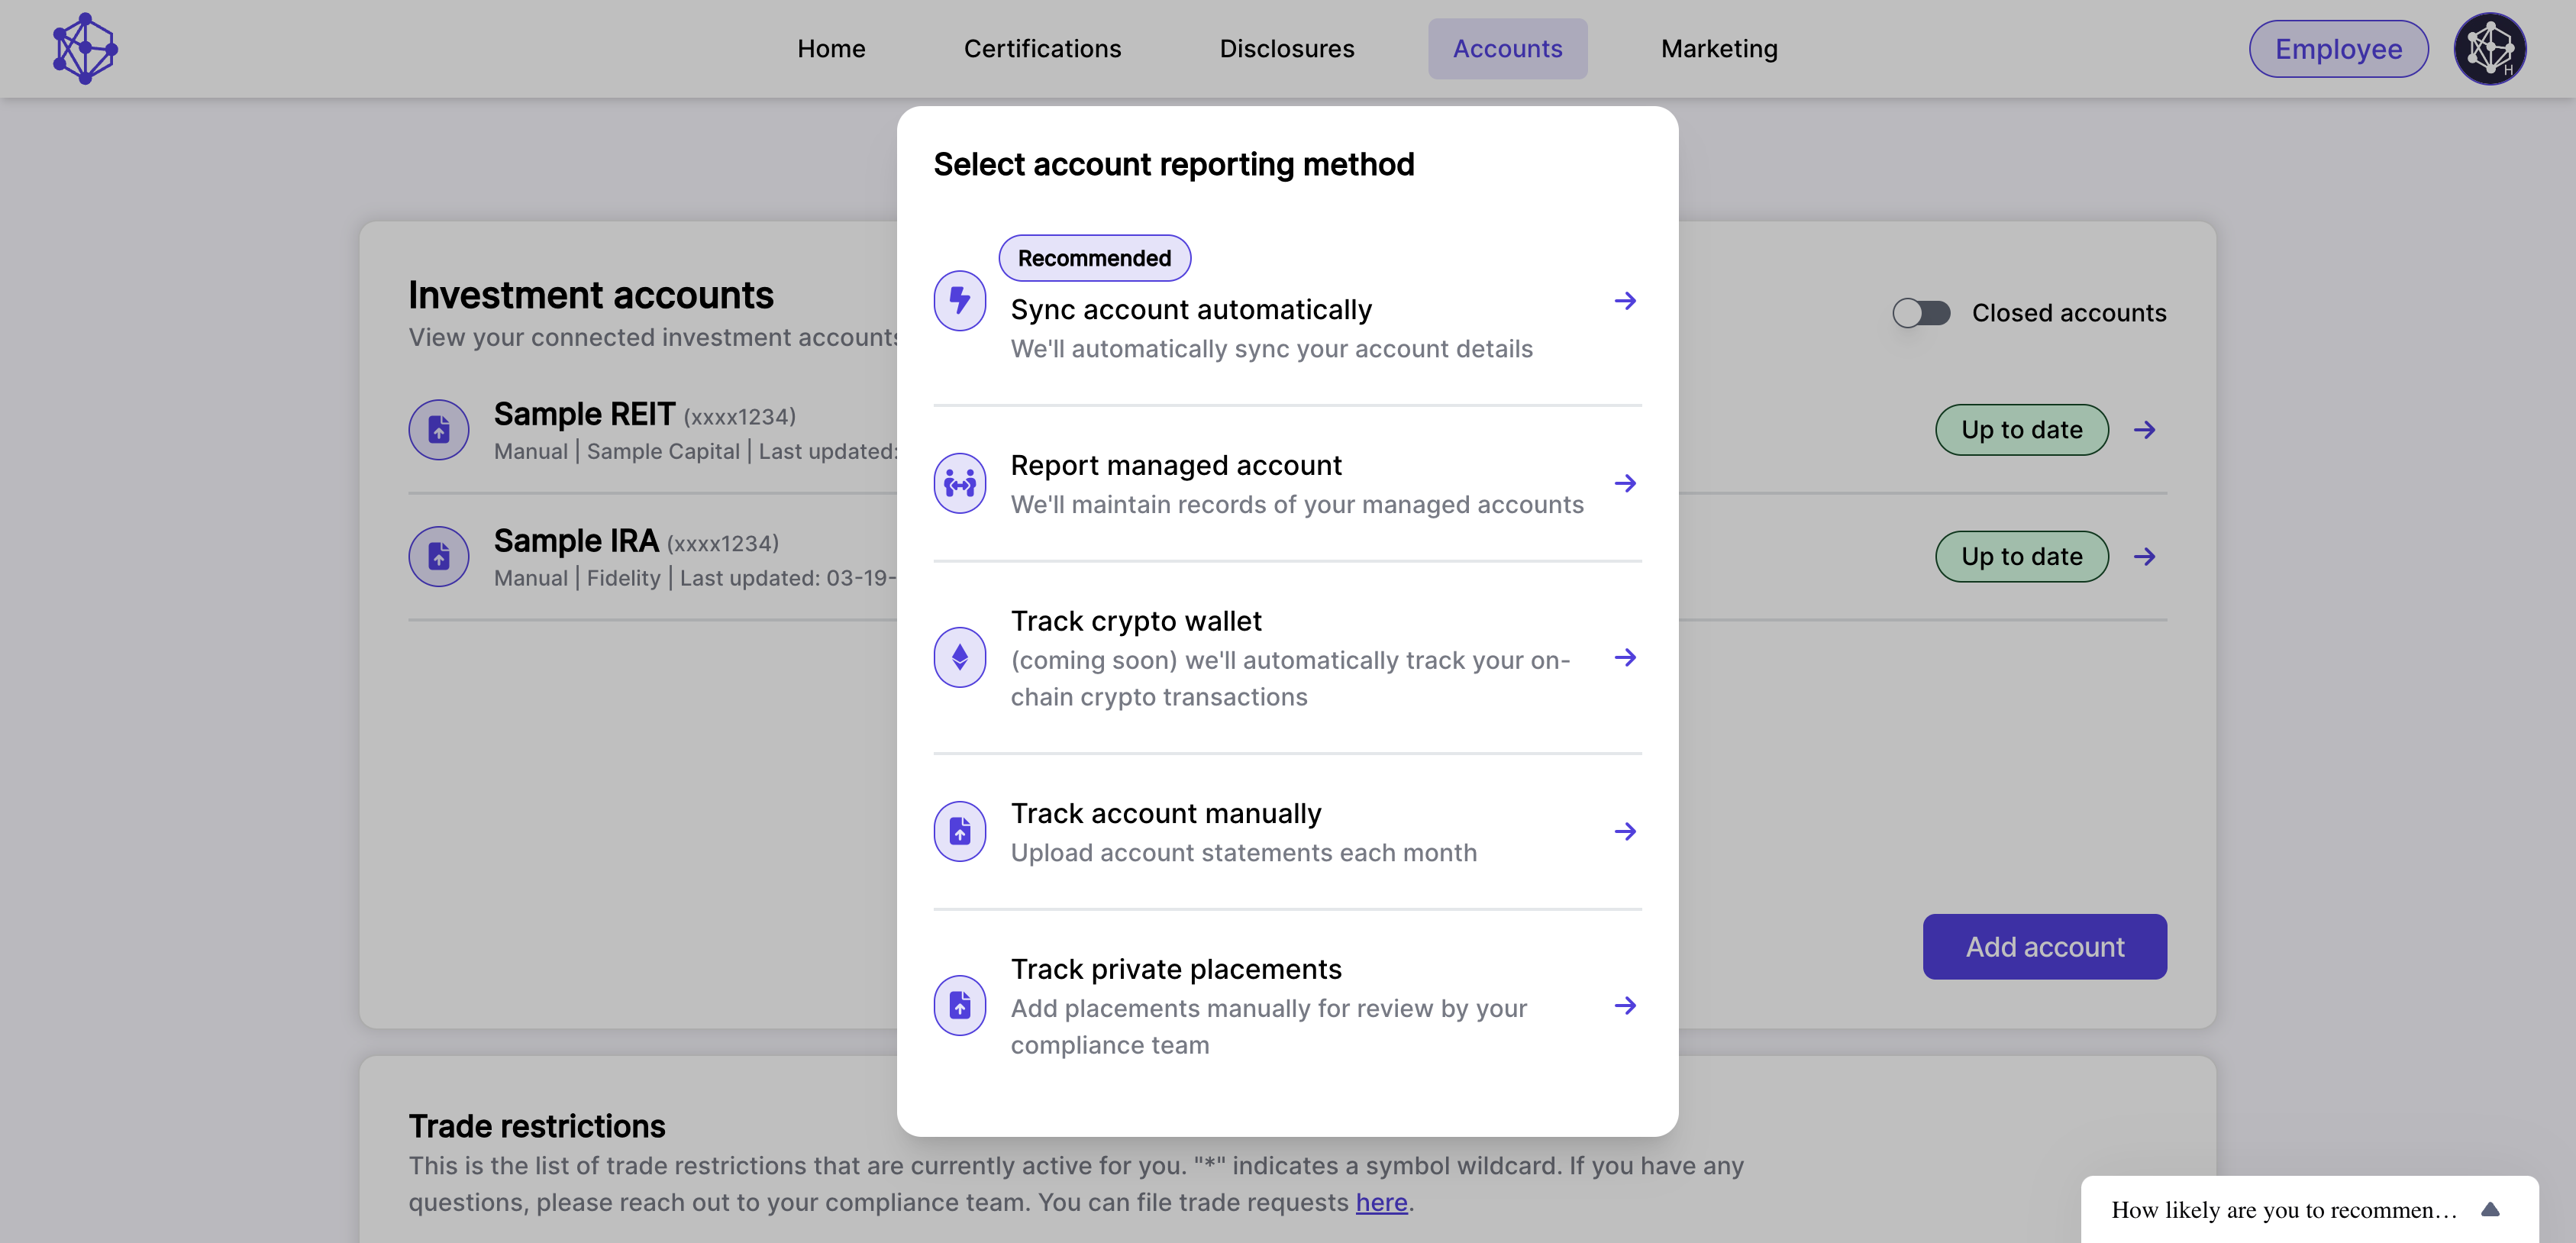This screenshot has height=1243, width=2576.
Task: Click the sync account automatically arrow icon
Action: pos(1625,299)
